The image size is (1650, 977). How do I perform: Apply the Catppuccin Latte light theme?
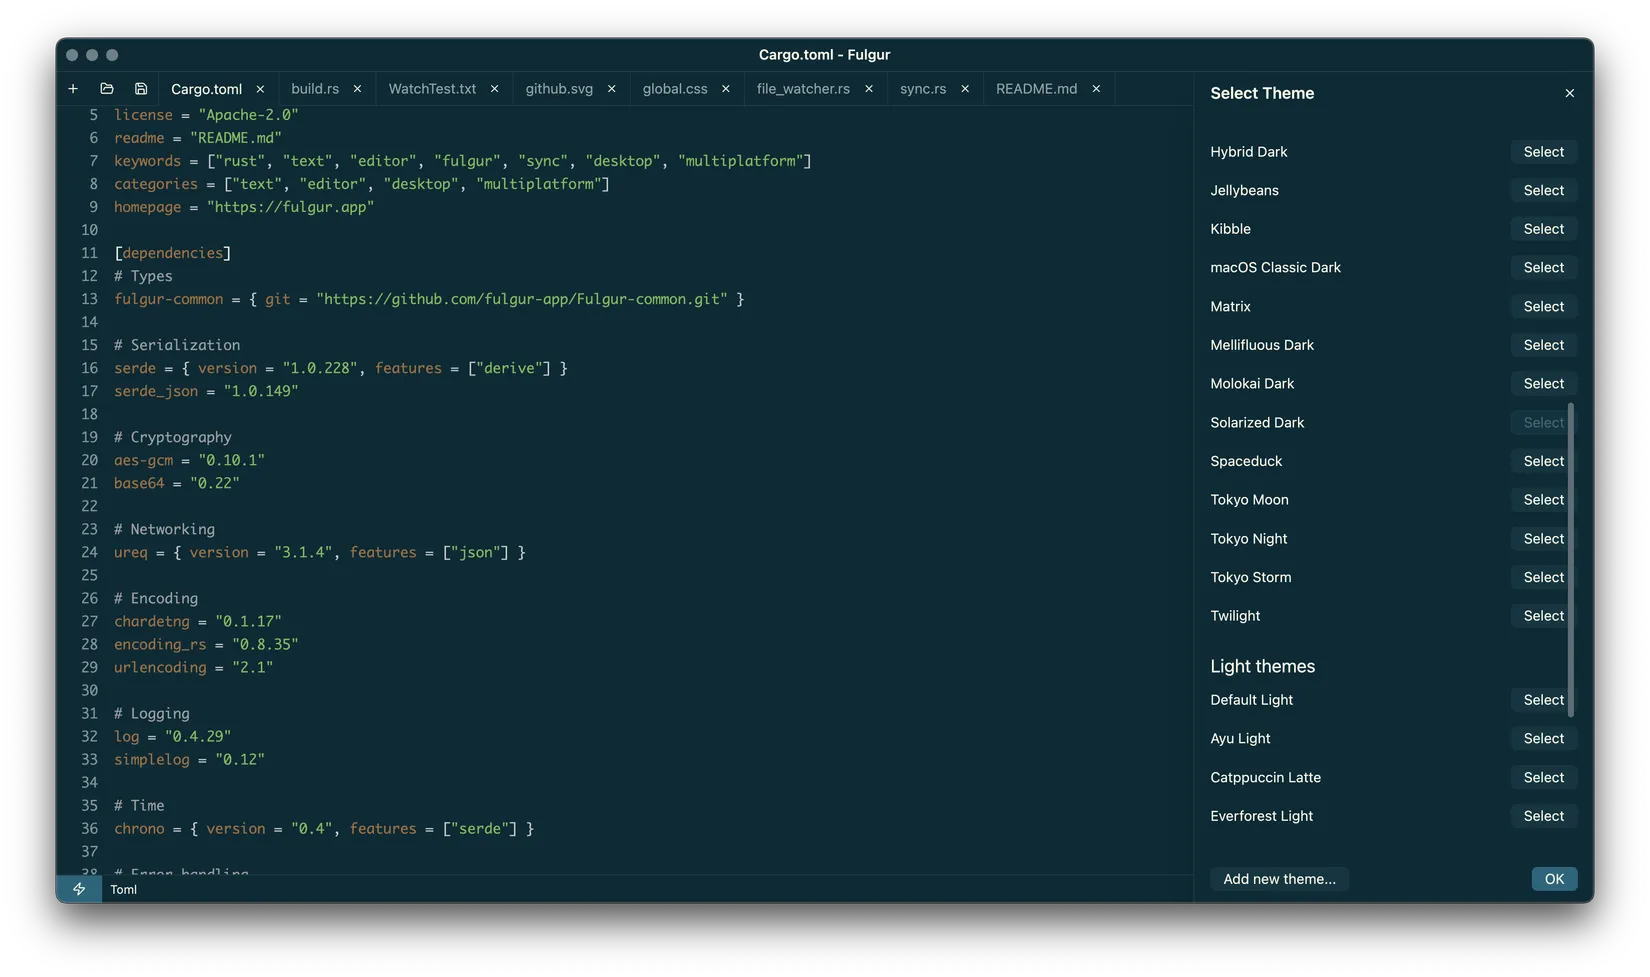click(1543, 777)
